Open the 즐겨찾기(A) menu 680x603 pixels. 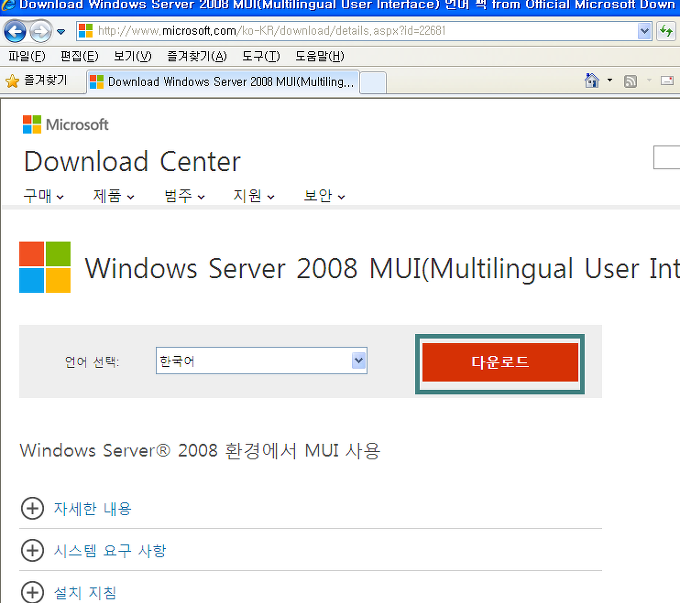pyautogui.click(x=197, y=56)
